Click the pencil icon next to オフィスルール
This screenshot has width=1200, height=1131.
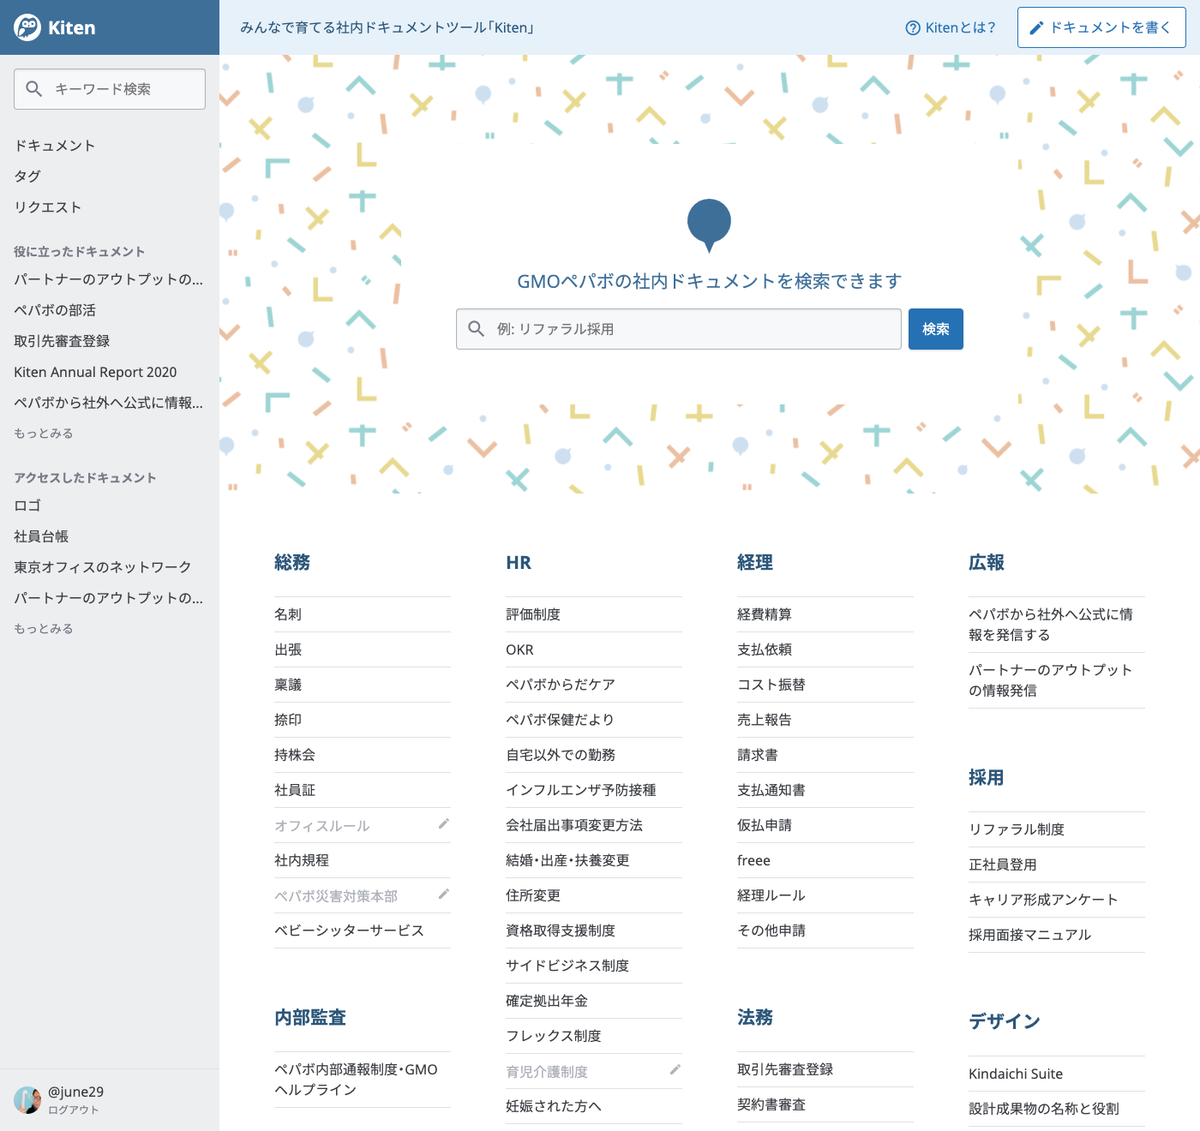[x=444, y=824]
